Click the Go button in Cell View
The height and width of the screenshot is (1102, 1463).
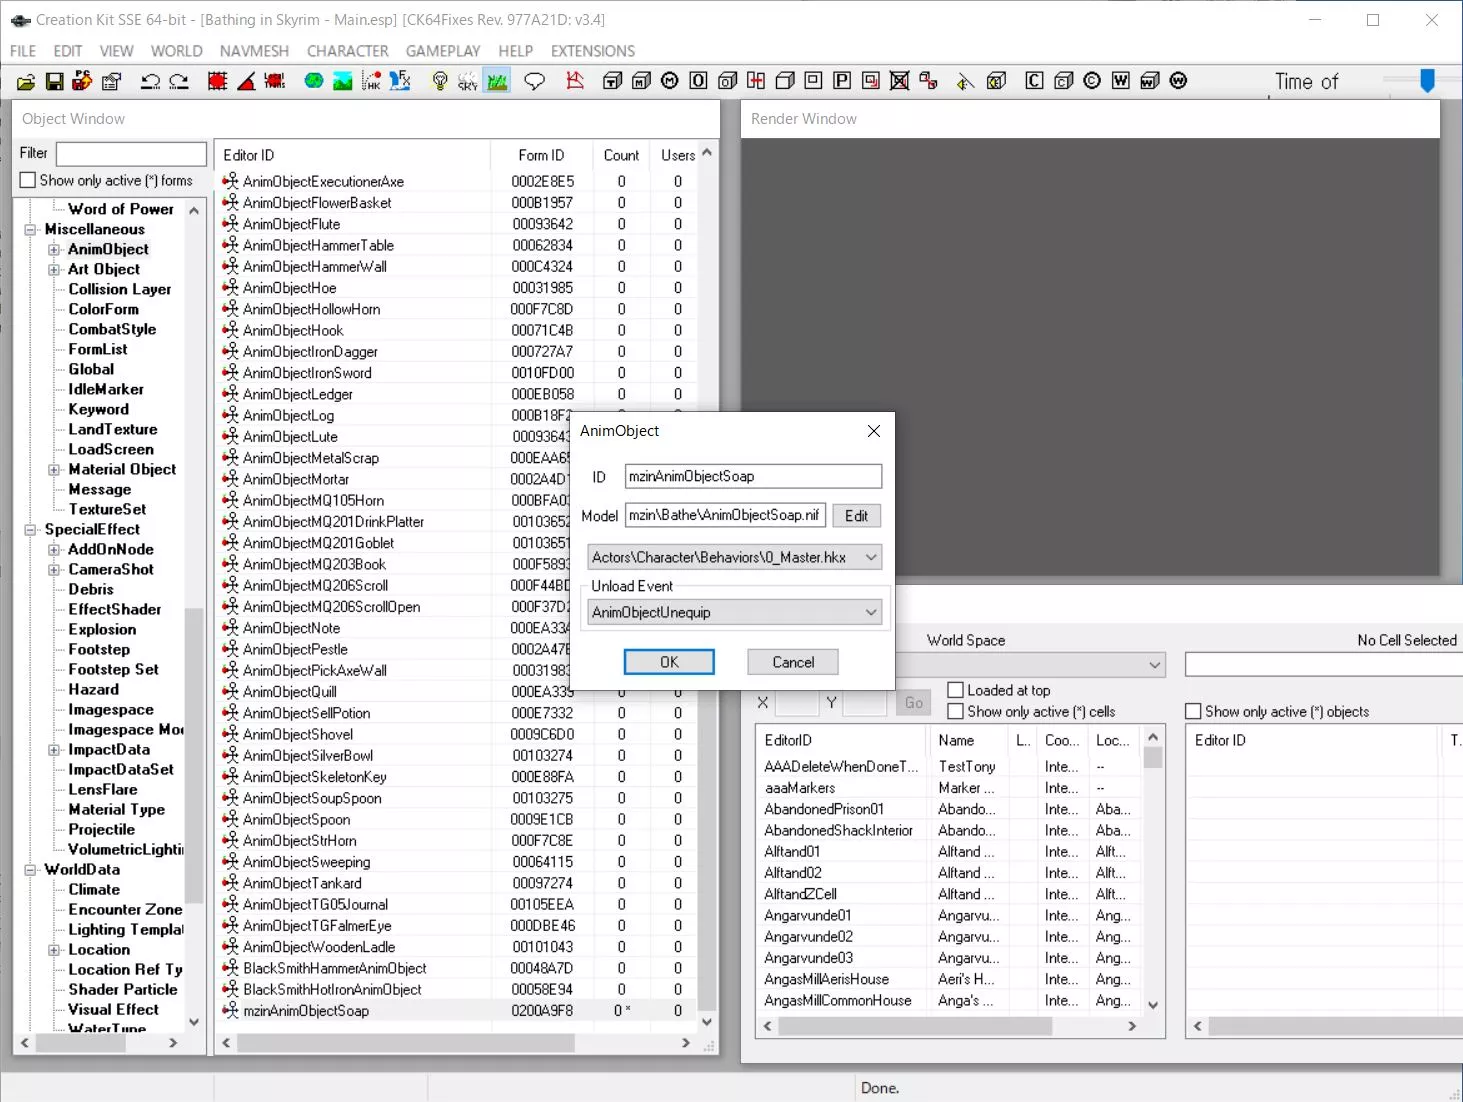point(914,703)
